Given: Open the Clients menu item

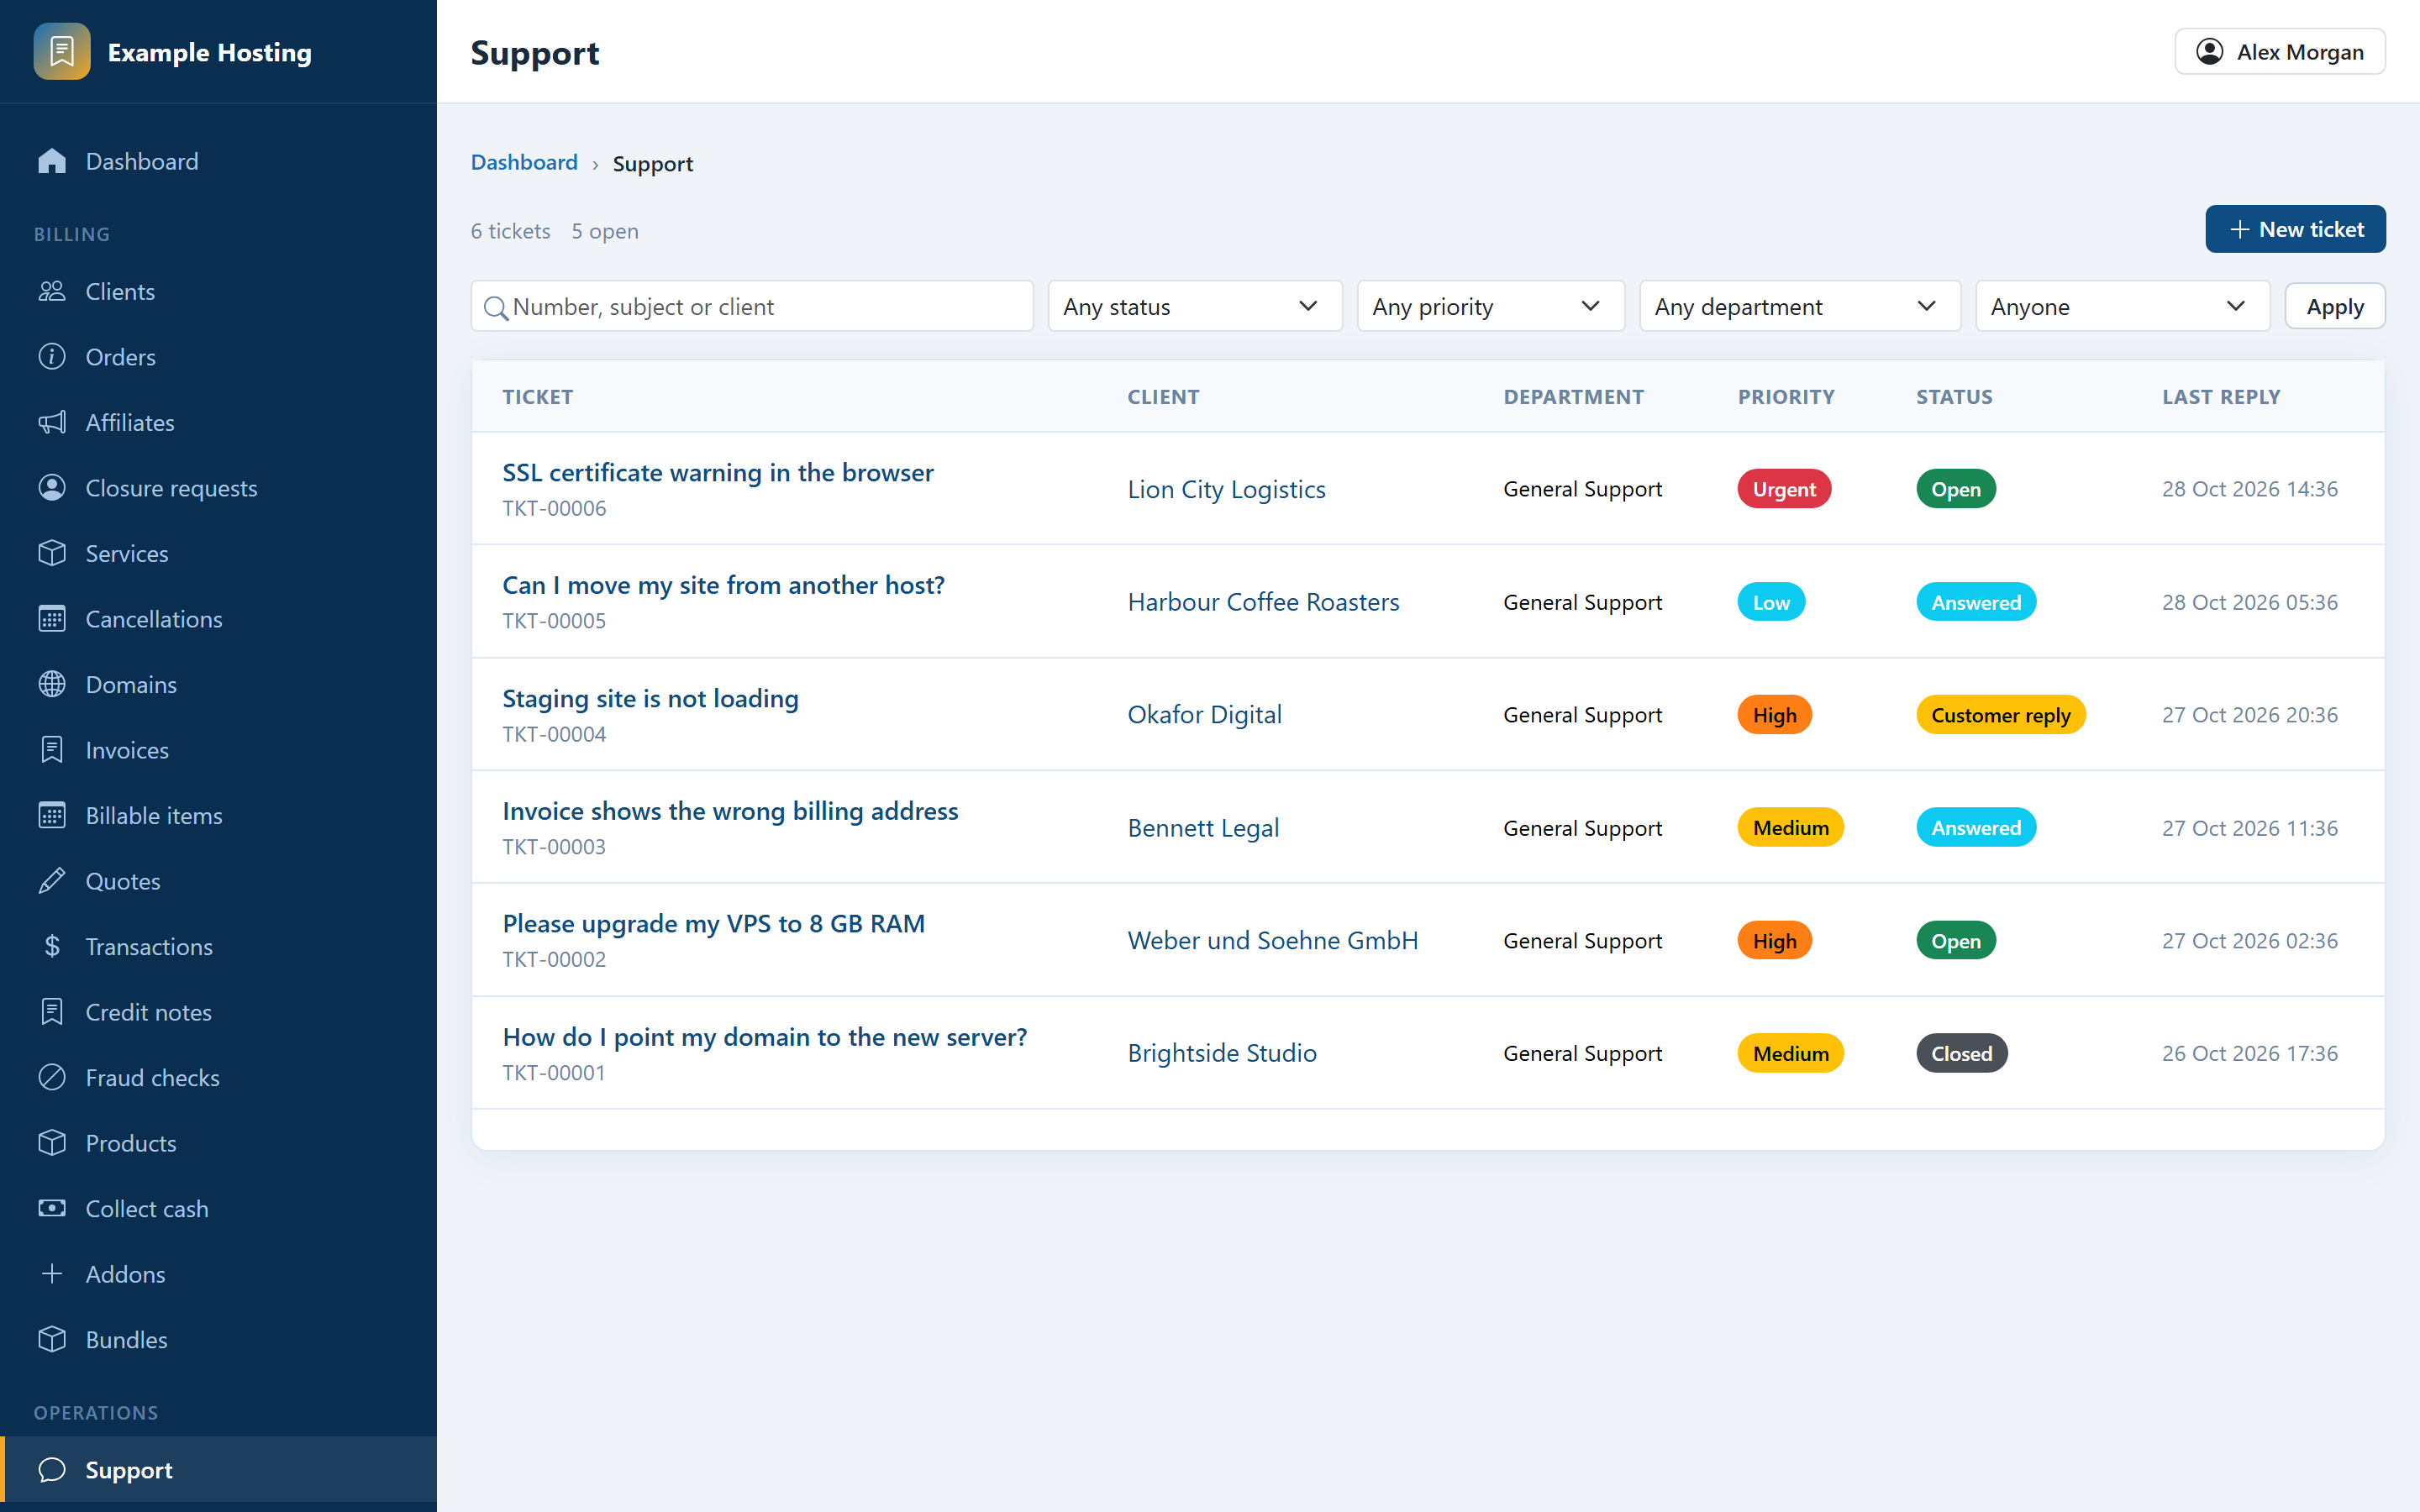Looking at the screenshot, I should point(218,291).
